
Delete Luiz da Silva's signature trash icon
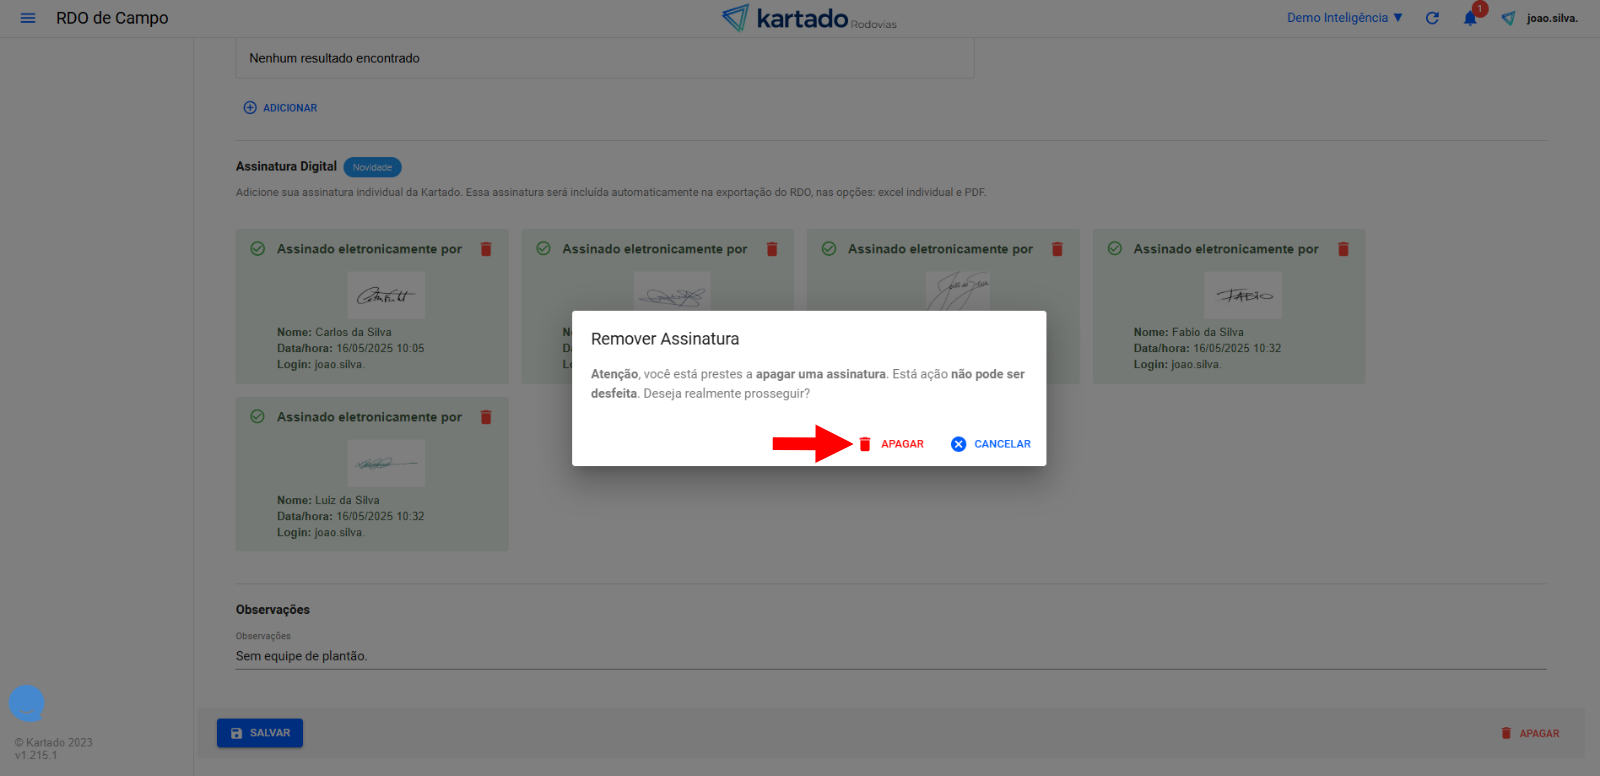[486, 417]
